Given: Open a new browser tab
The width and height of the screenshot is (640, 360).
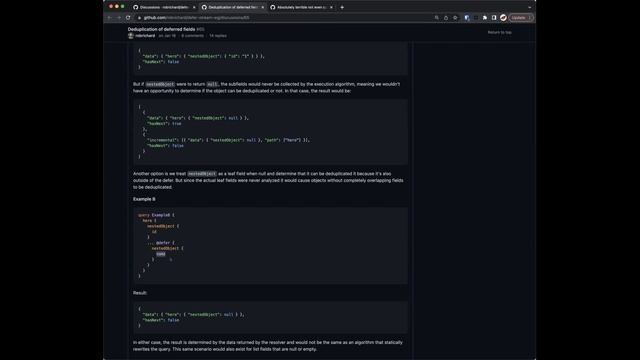Looking at the screenshot, I should click(342, 7).
